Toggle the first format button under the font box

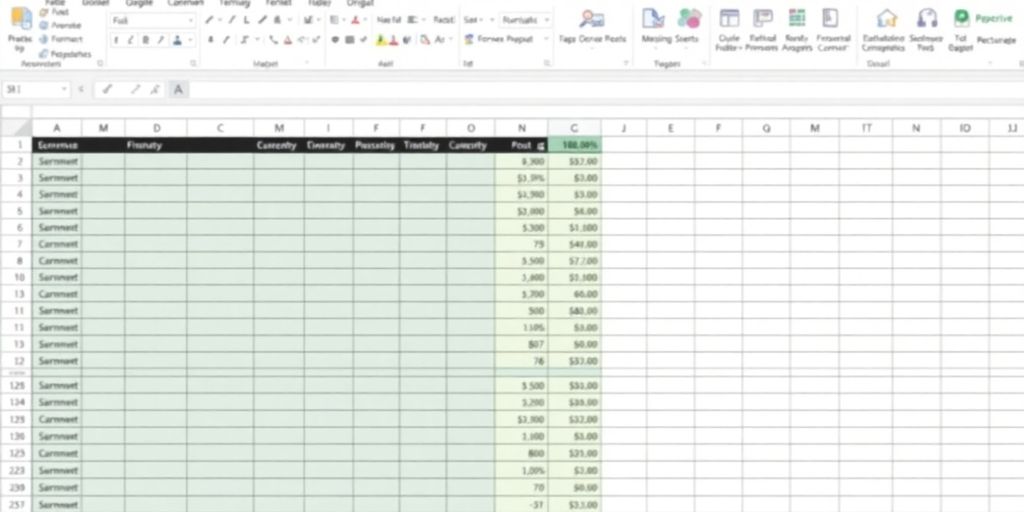116,40
